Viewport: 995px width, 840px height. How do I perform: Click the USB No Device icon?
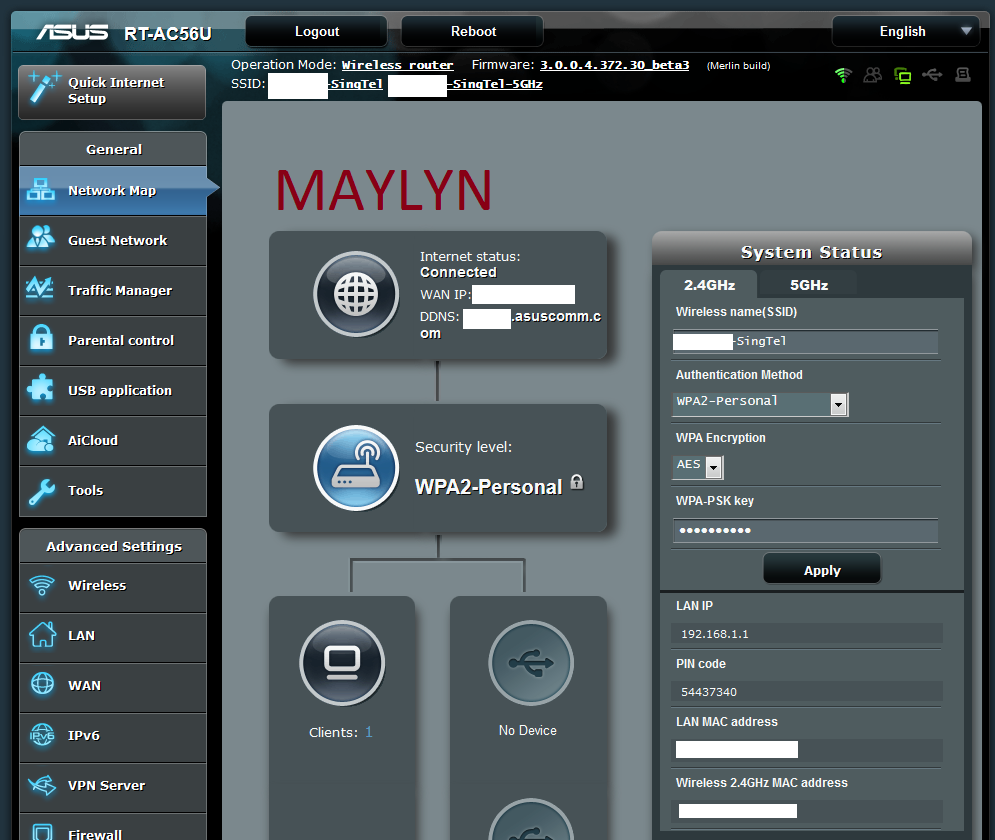tap(530, 662)
